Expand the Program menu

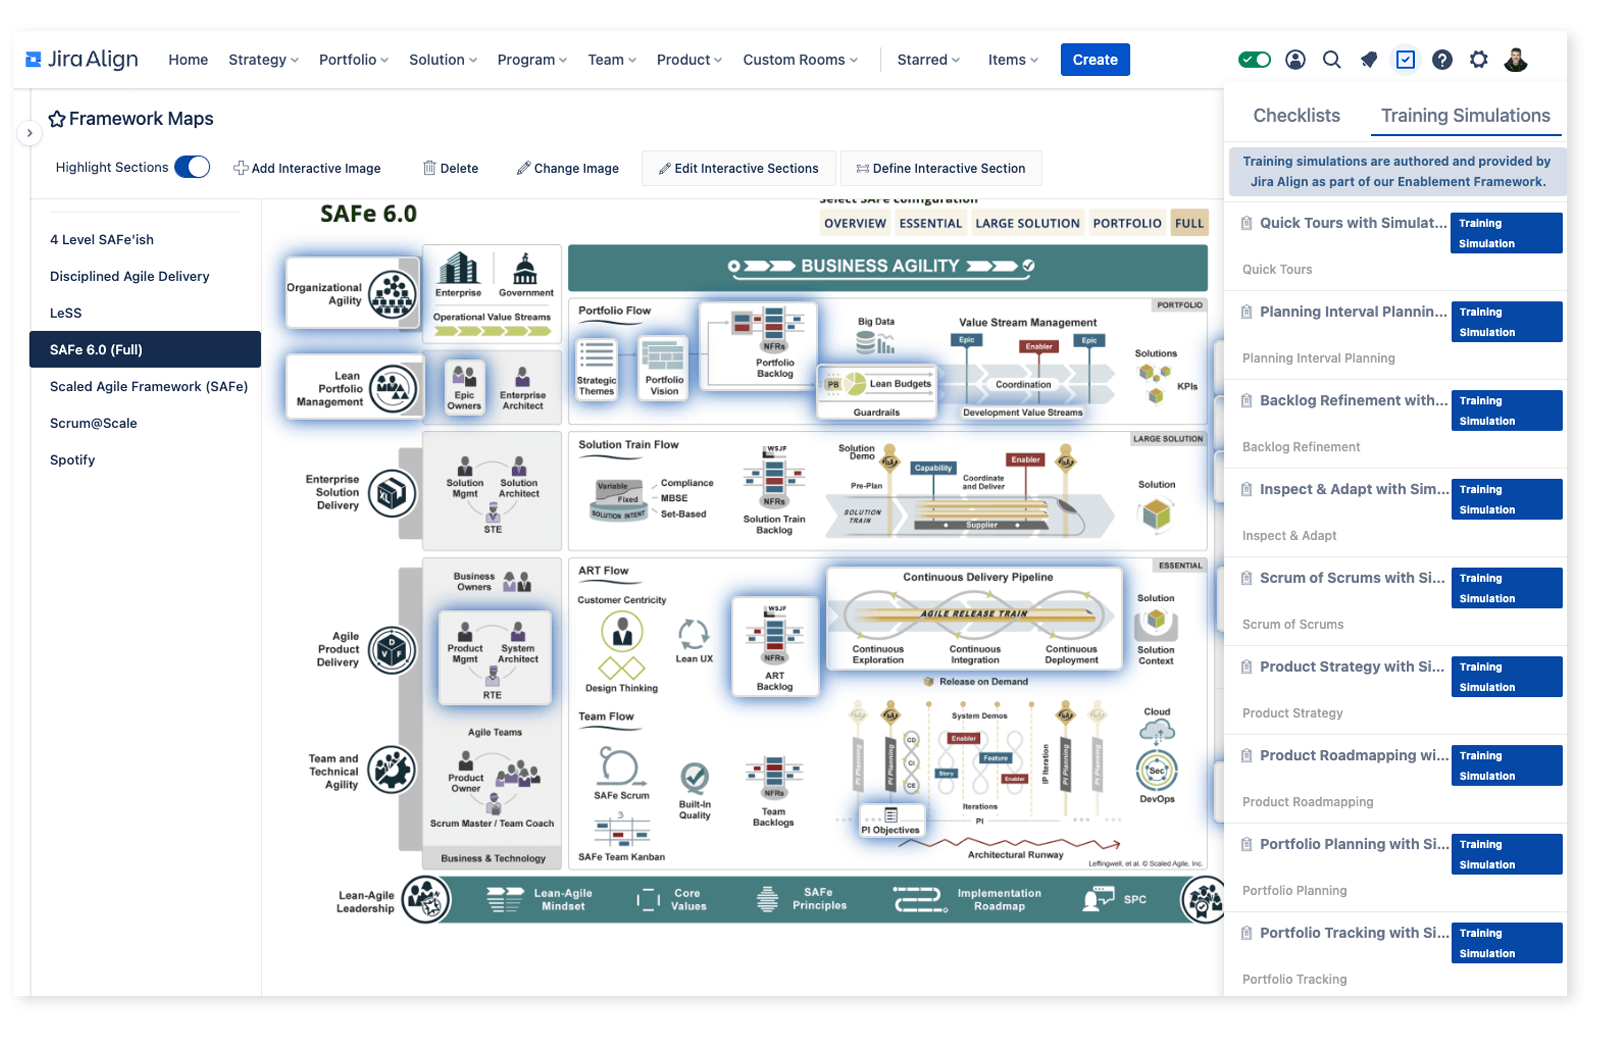pos(532,60)
